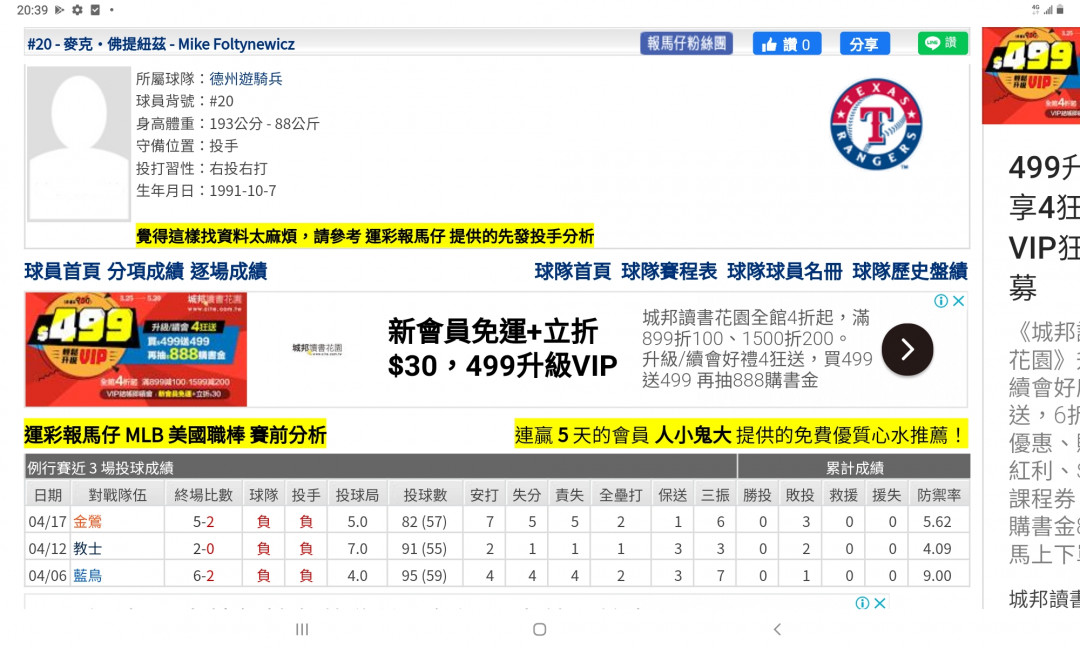Open the 報馬仔粉絲團 fan page button
1080x648 pixels.
click(686, 43)
